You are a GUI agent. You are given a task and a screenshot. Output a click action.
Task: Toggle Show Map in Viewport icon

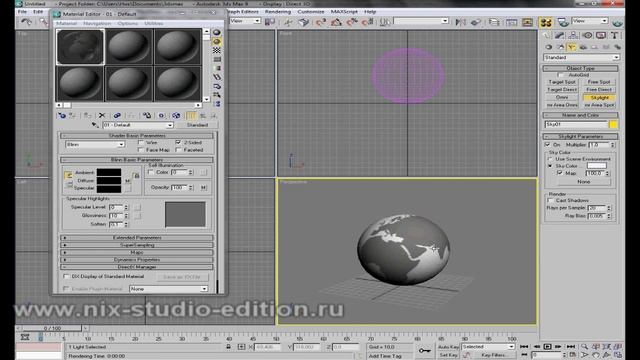coord(176,116)
